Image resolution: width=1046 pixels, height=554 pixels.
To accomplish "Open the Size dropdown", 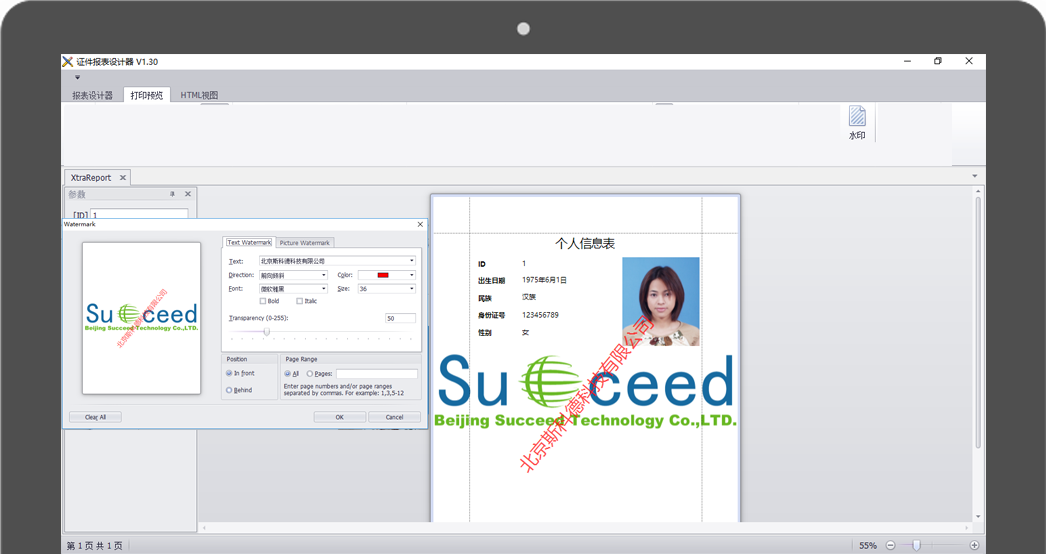I will pos(412,289).
